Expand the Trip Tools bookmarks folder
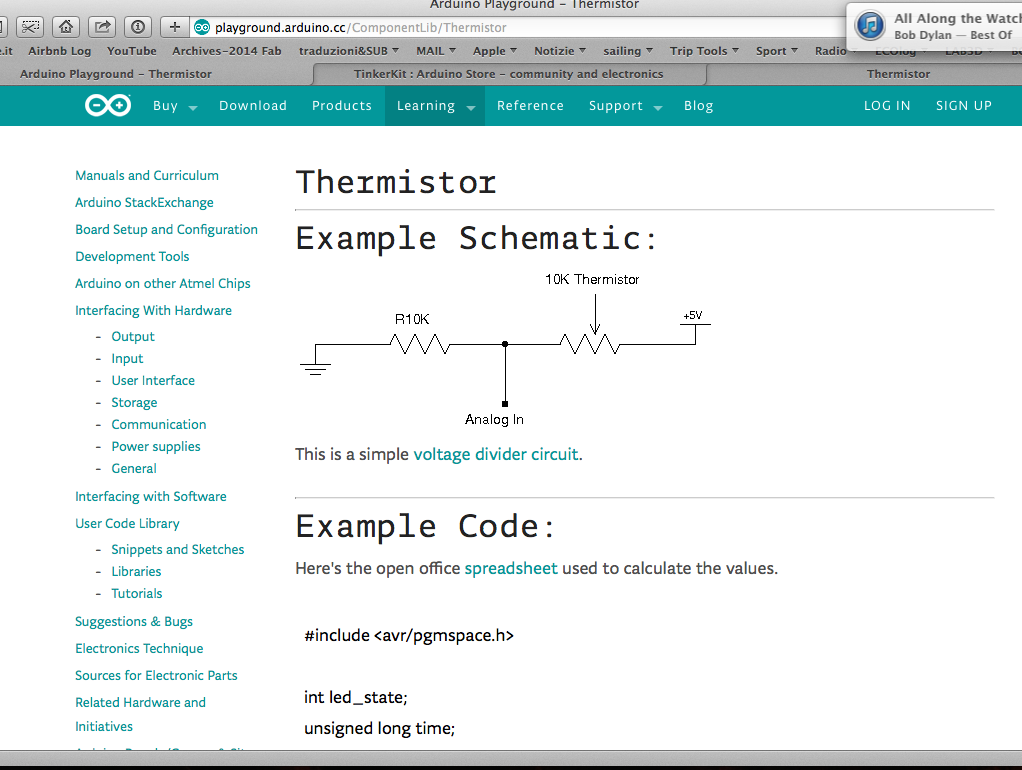Image resolution: width=1022 pixels, height=770 pixels. pyautogui.click(x=704, y=51)
